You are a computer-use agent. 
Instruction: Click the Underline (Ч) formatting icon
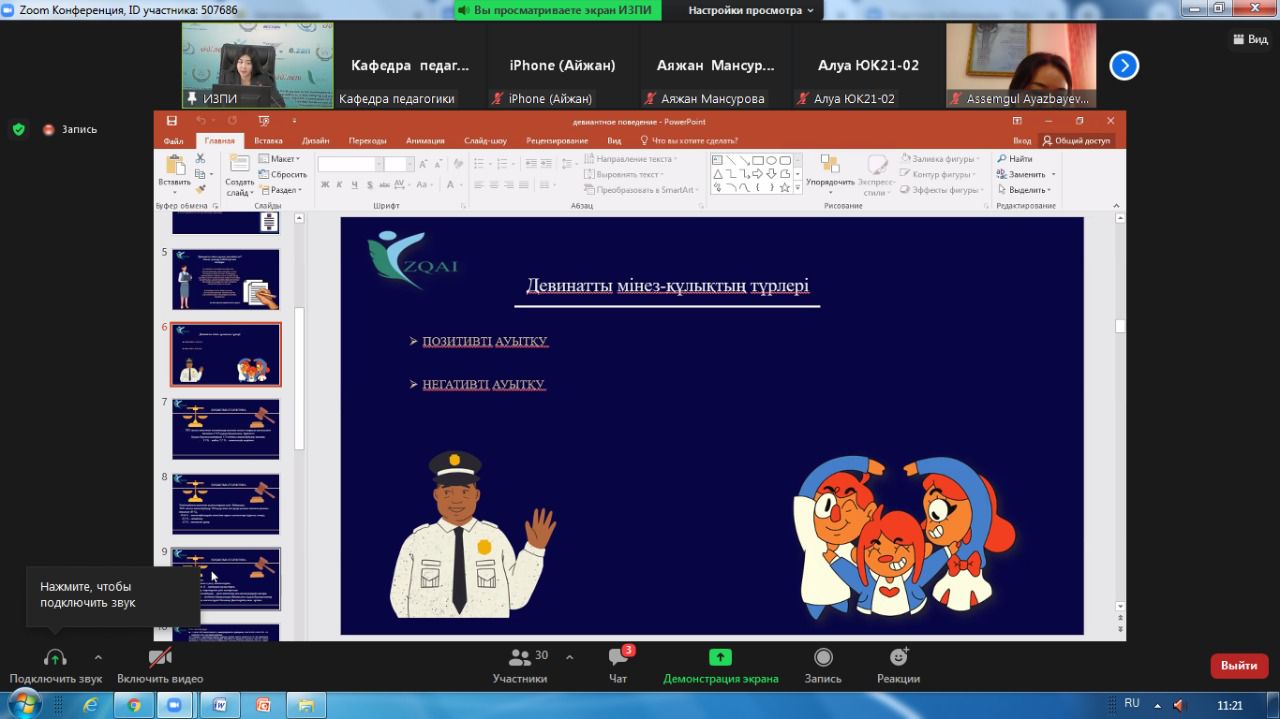click(x=354, y=185)
